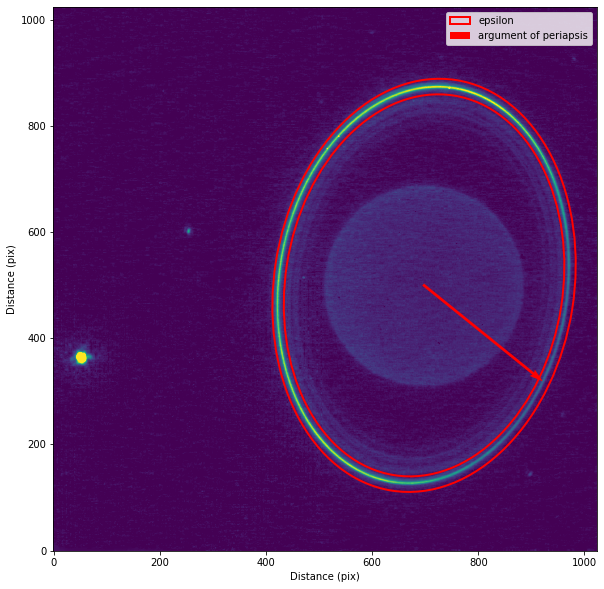The image size is (604, 589).
Task: Click x-axis tick label 1000
Action: pyautogui.click(x=584, y=562)
